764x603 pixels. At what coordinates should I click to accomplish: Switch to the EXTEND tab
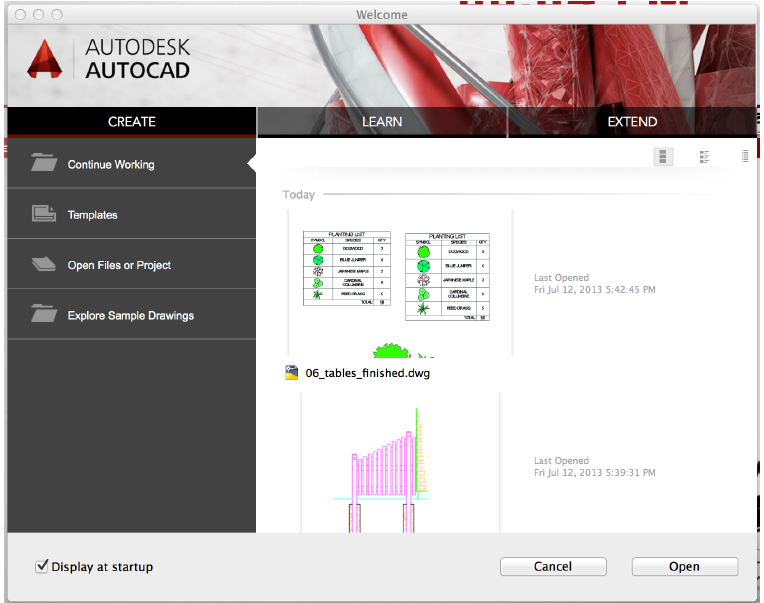click(632, 122)
